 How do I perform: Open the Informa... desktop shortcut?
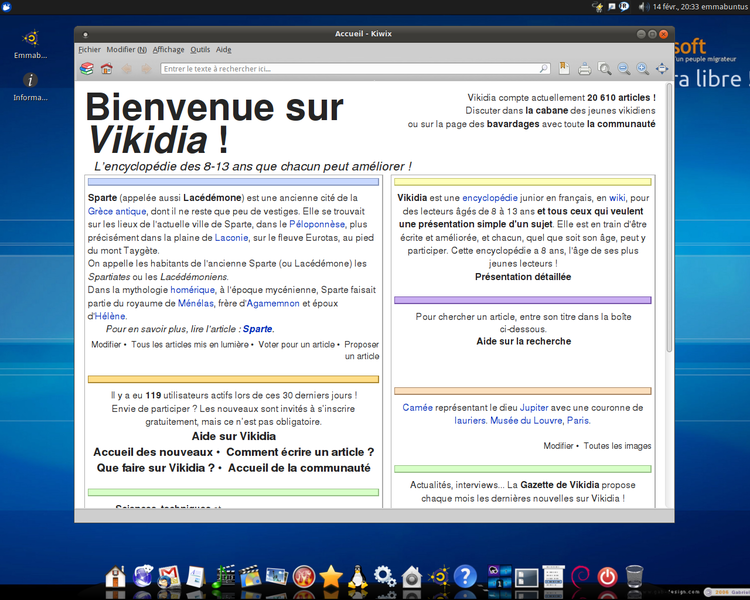(31, 87)
